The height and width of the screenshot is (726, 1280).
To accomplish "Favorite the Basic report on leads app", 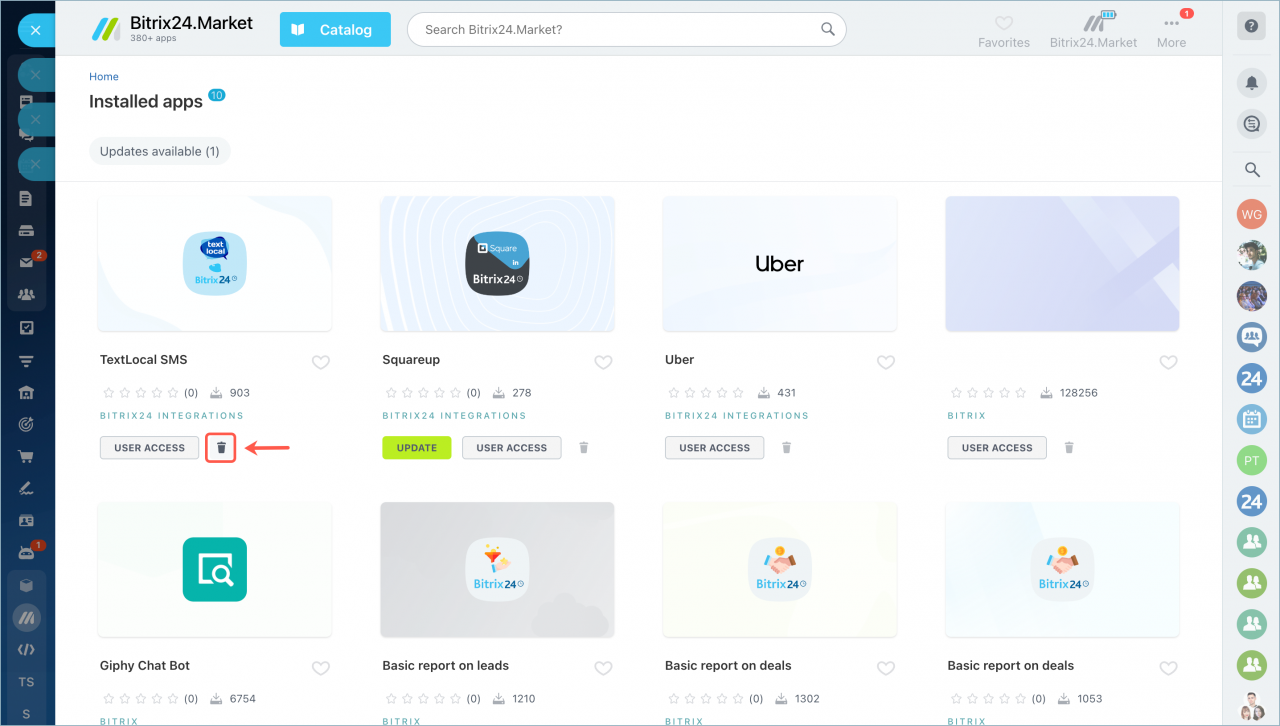I will click(603, 668).
